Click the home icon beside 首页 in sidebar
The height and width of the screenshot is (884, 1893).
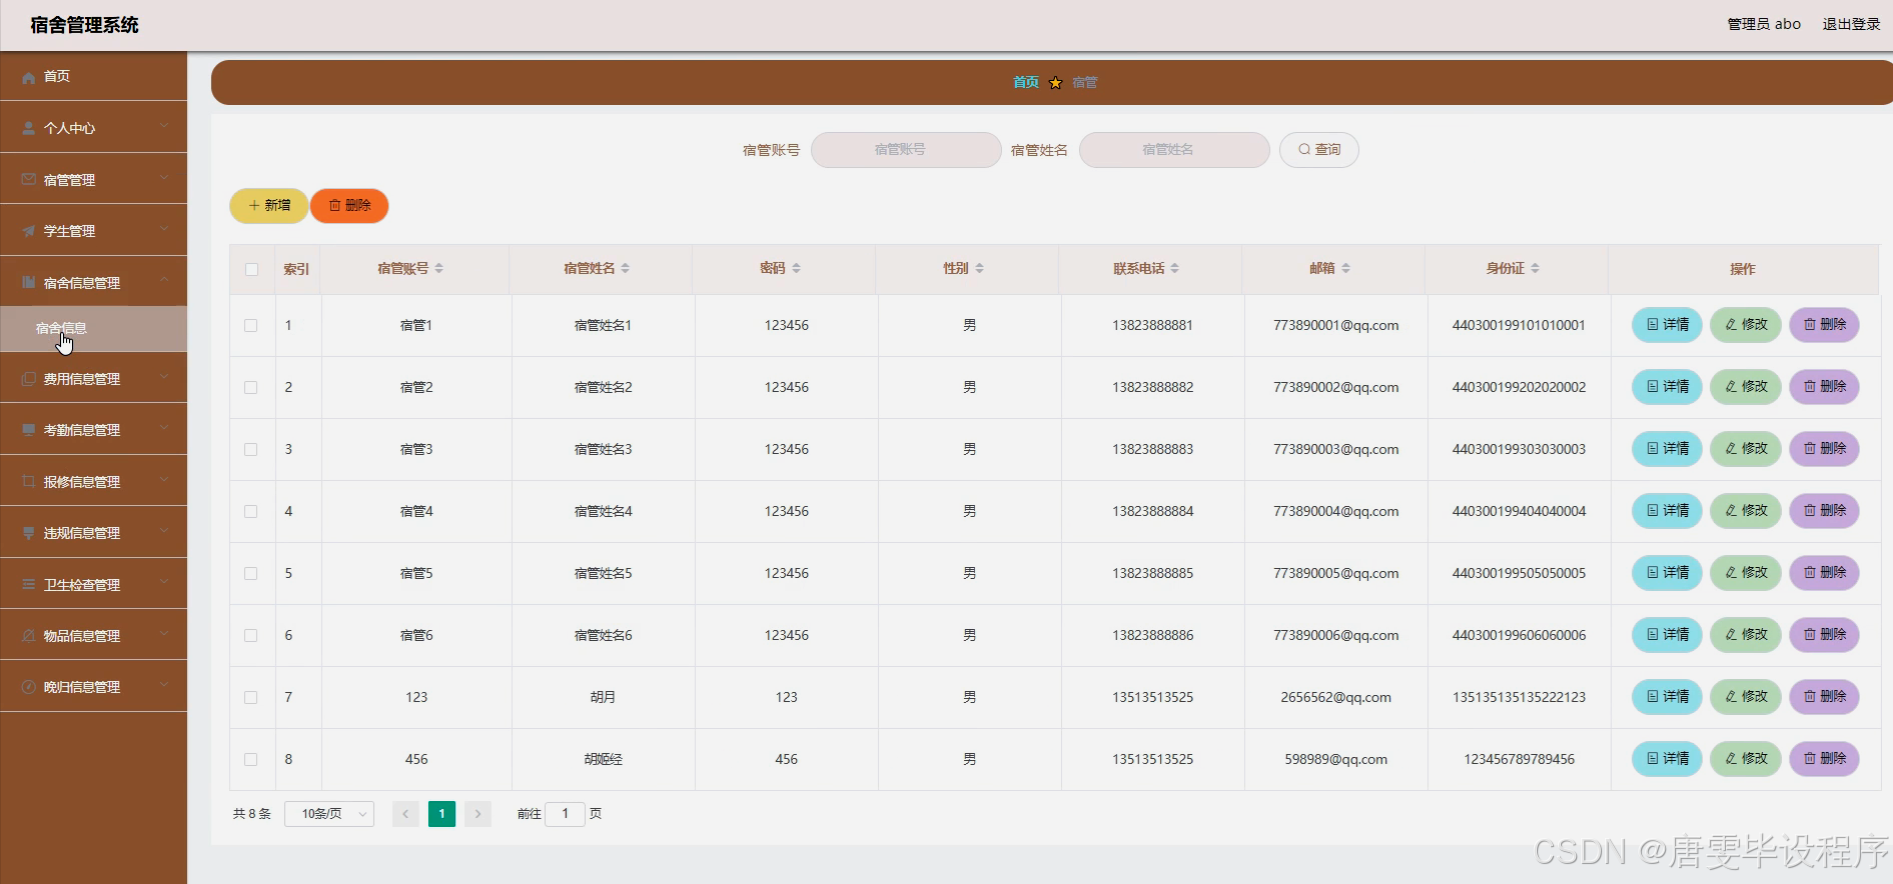point(29,77)
